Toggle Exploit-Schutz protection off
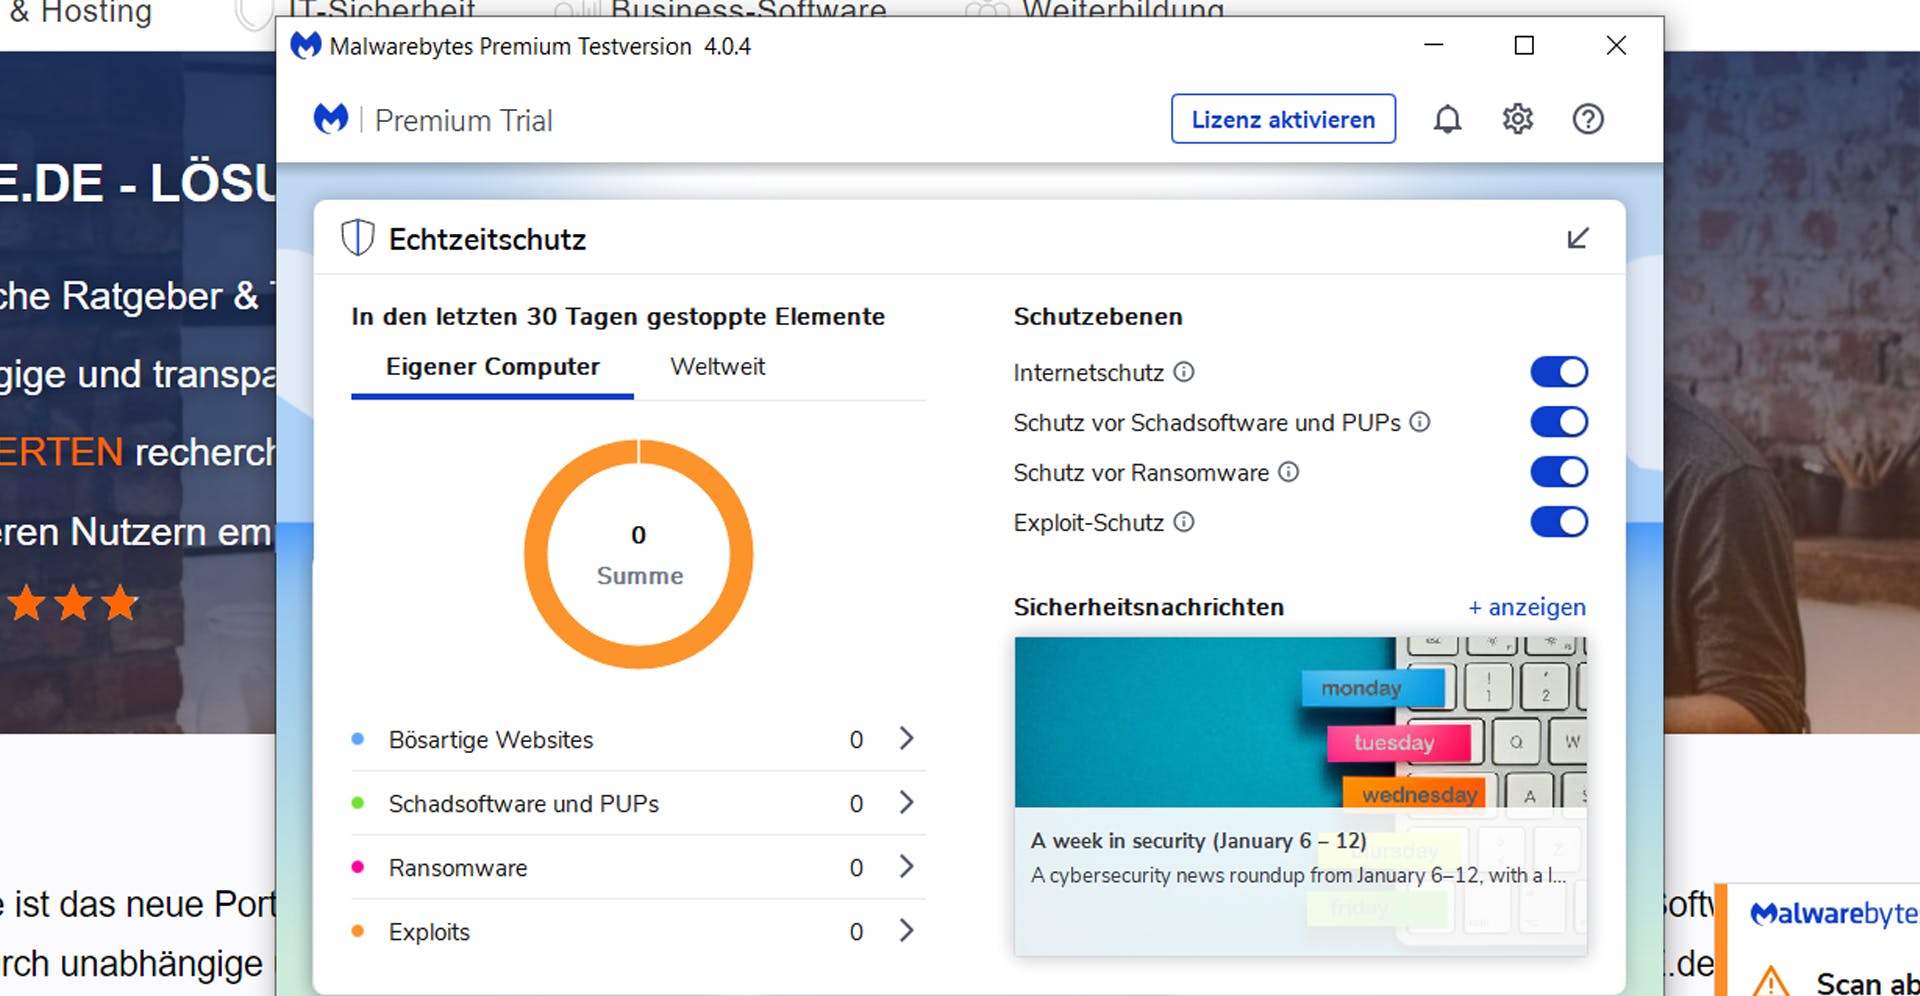This screenshot has height=996, width=1920. pos(1558,522)
